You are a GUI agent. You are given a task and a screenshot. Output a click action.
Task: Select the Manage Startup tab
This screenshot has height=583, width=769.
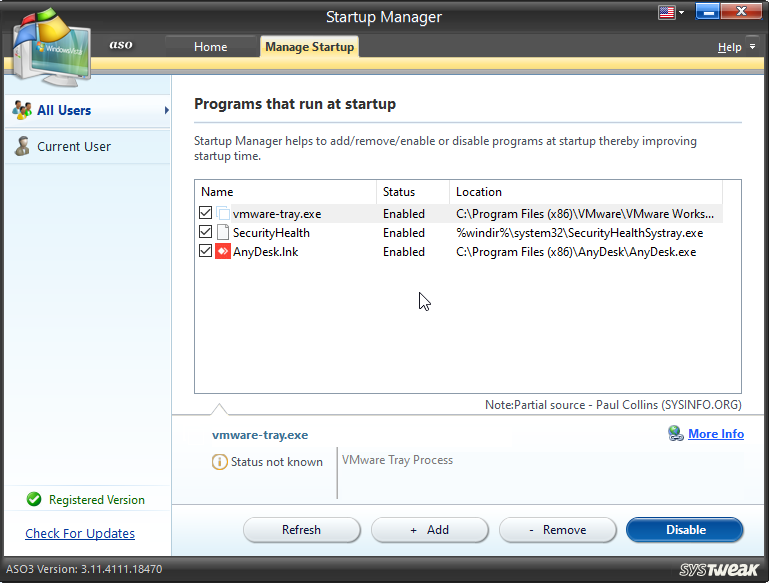click(x=309, y=47)
